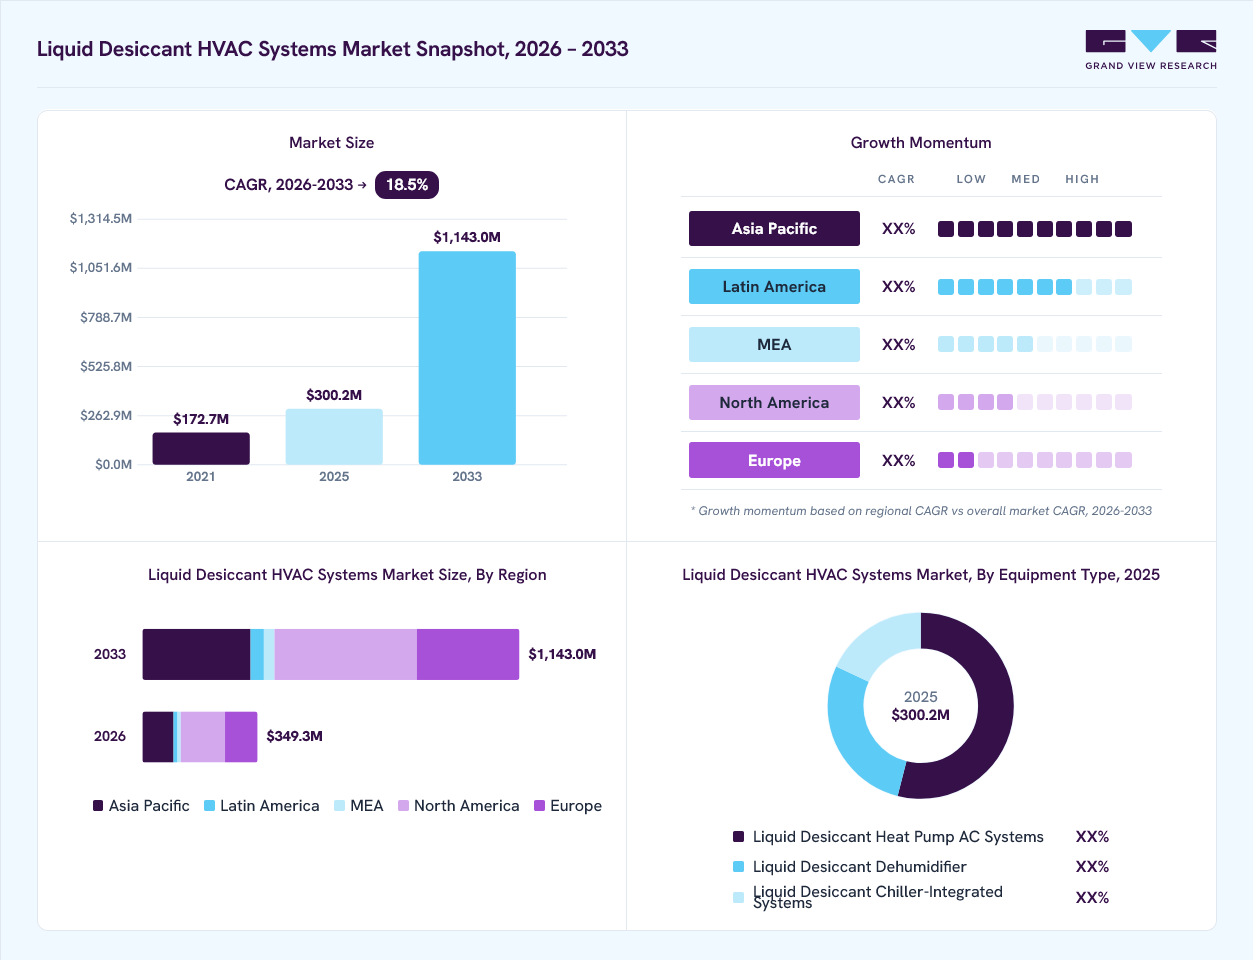This screenshot has width=1253, height=960.
Task: Click the MED column header
Action: click(x=1026, y=179)
